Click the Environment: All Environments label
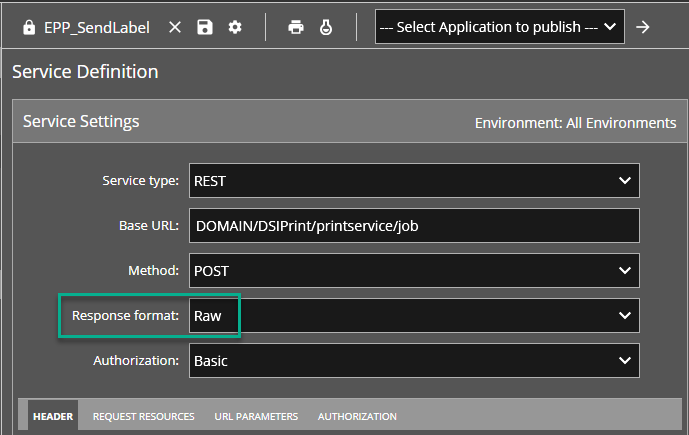The height and width of the screenshot is (435, 689). click(x=575, y=123)
